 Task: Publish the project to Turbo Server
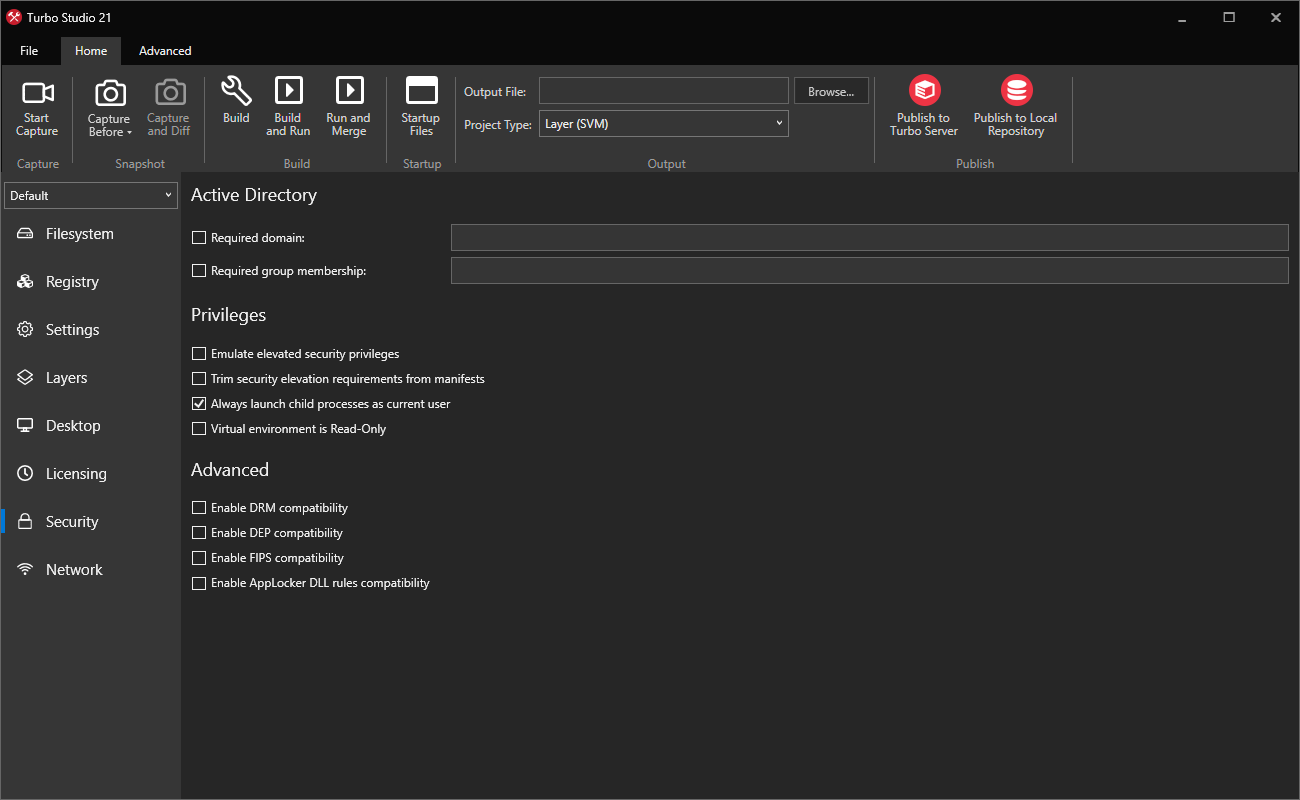923,105
